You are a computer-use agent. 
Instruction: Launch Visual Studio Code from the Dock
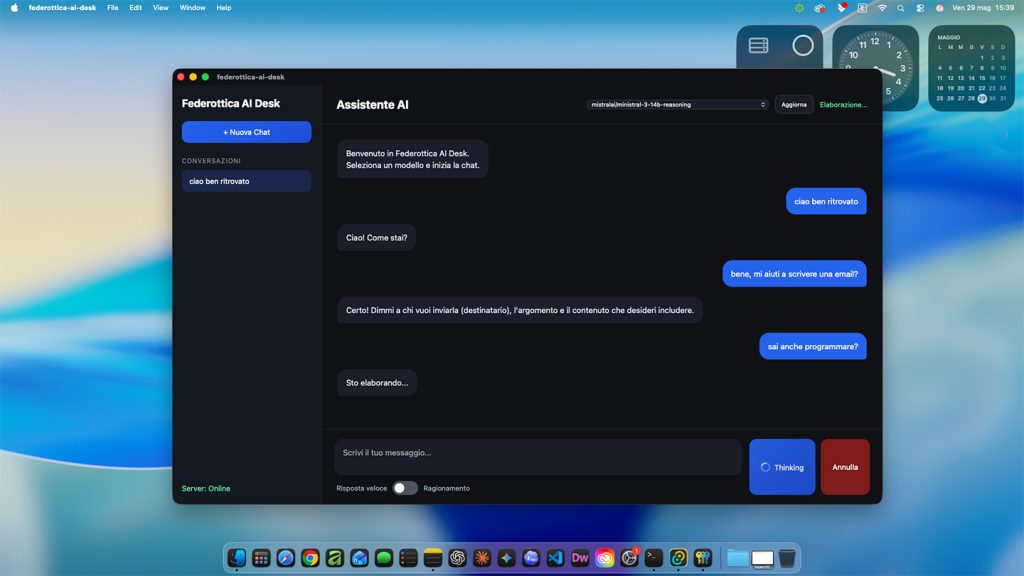tap(555, 558)
